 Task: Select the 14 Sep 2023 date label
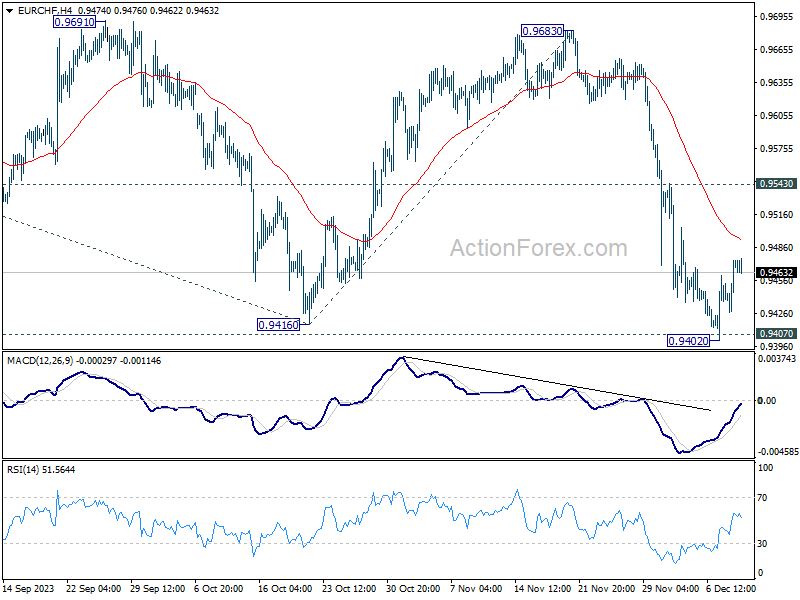[x=29, y=588]
